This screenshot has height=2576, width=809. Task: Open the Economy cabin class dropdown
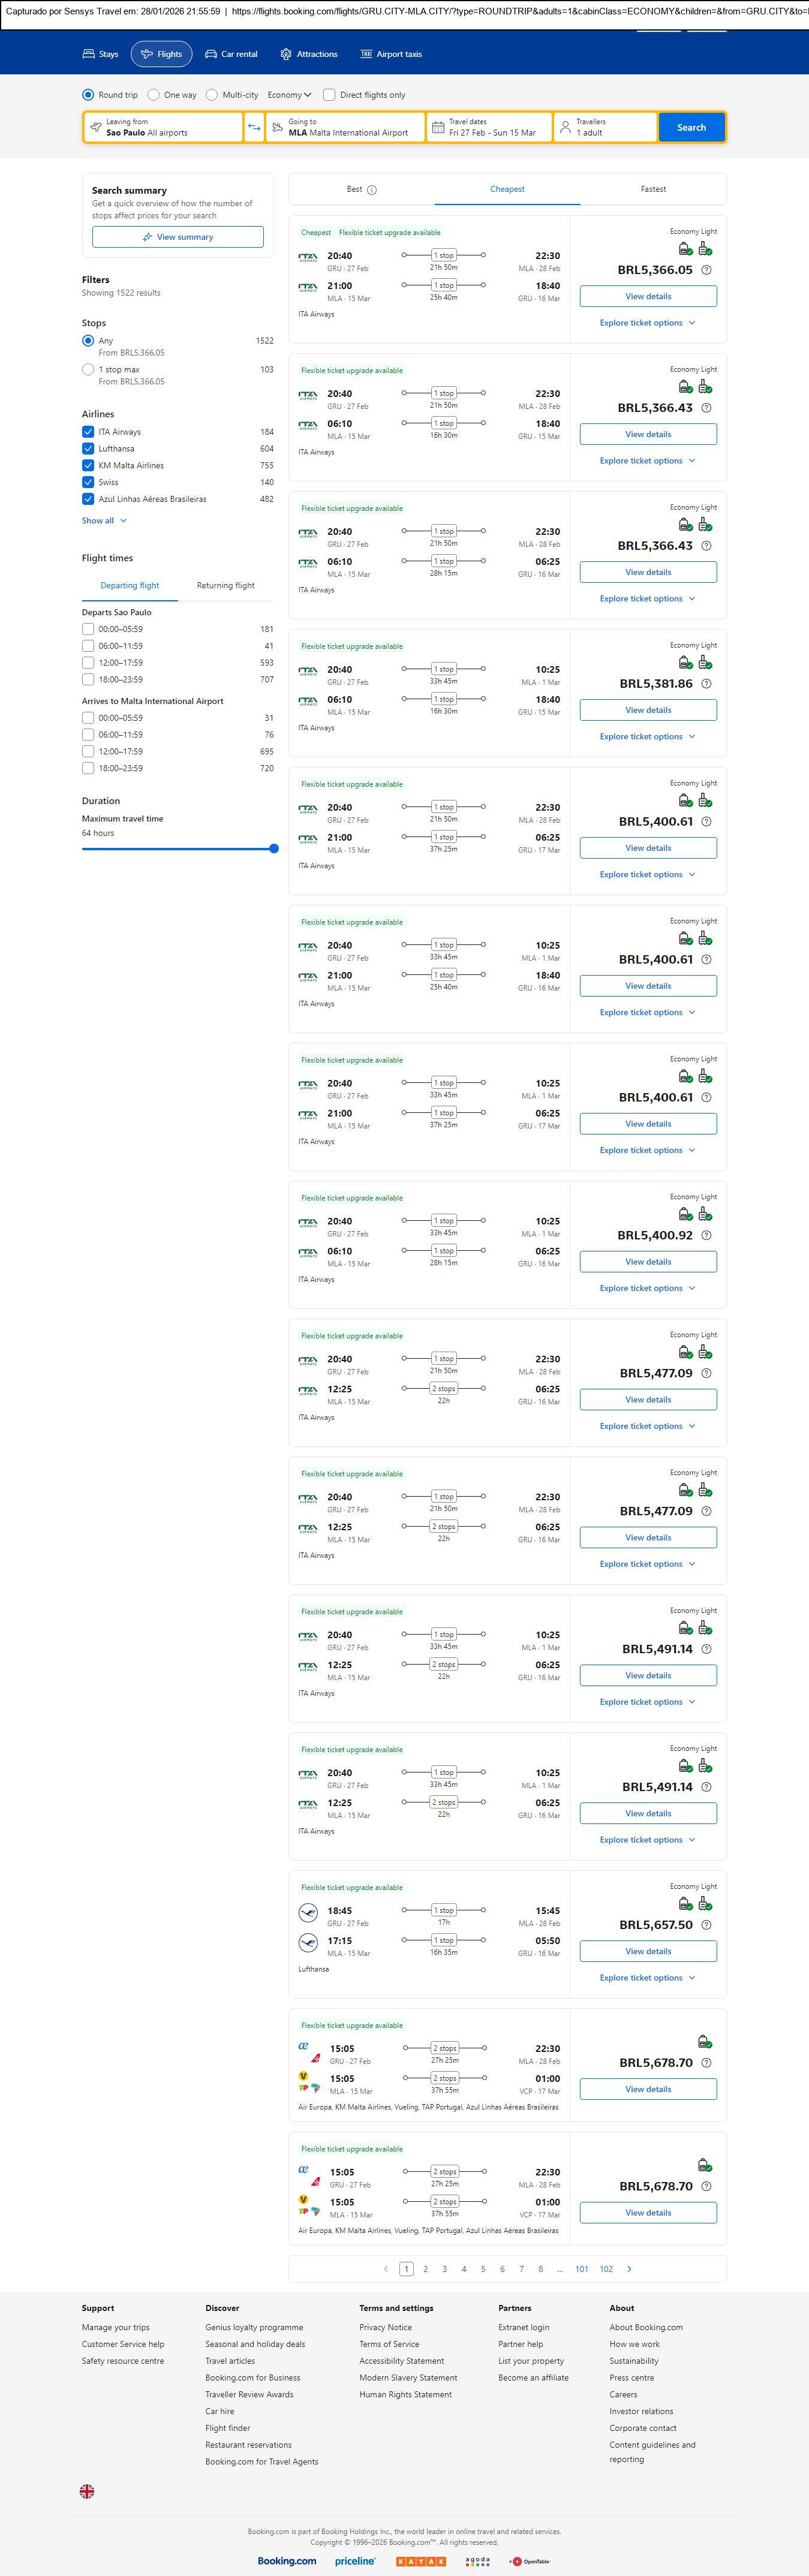tap(289, 95)
